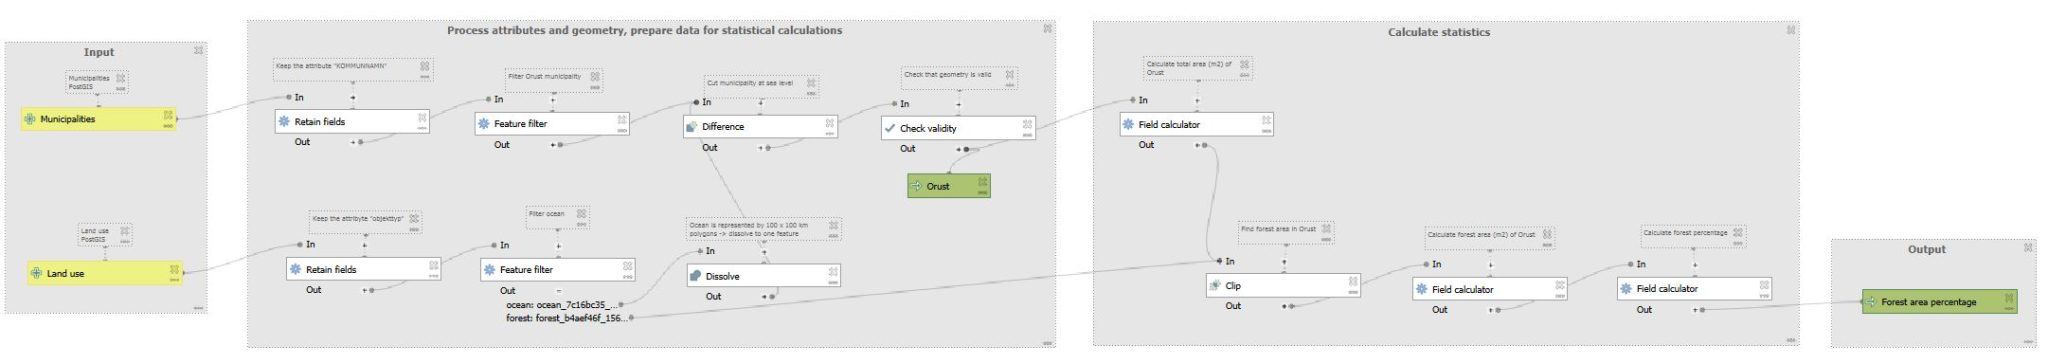Open edit dots on Municipalities input
The width and height of the screenshot is (2048, 364).
168,126
